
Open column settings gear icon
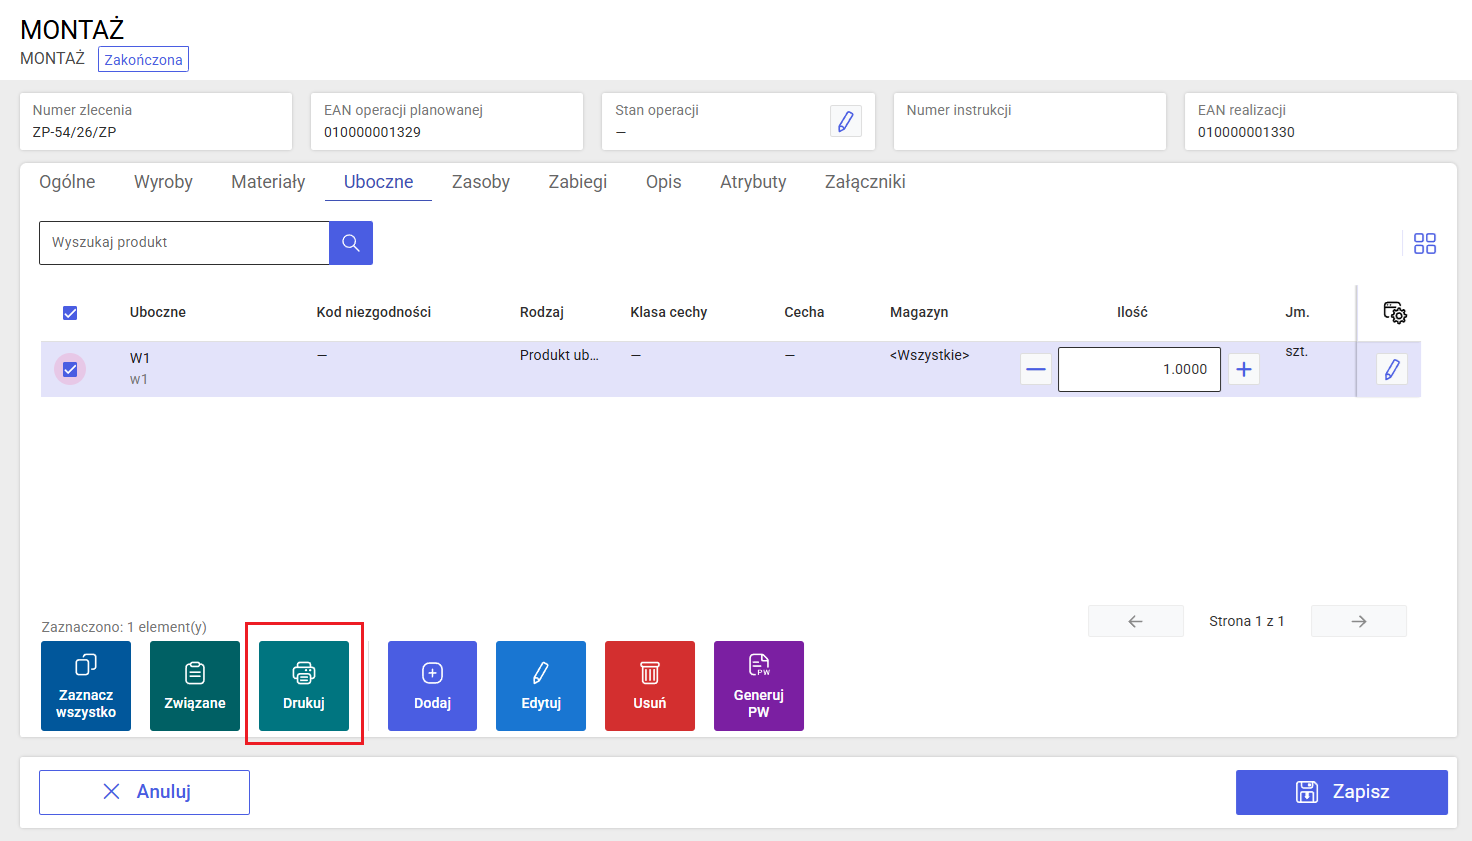(1395, 313)
